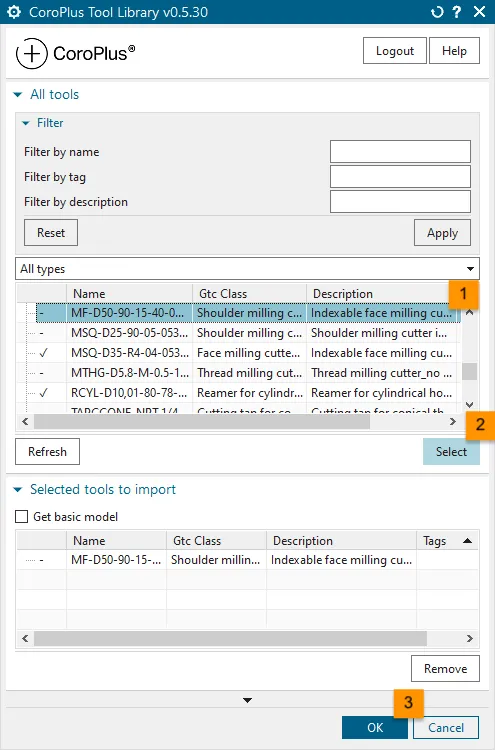The height and width of the screenshot is (750, 495).
Task: Sort the selected tools by the Name column
Action: point(116,540)
